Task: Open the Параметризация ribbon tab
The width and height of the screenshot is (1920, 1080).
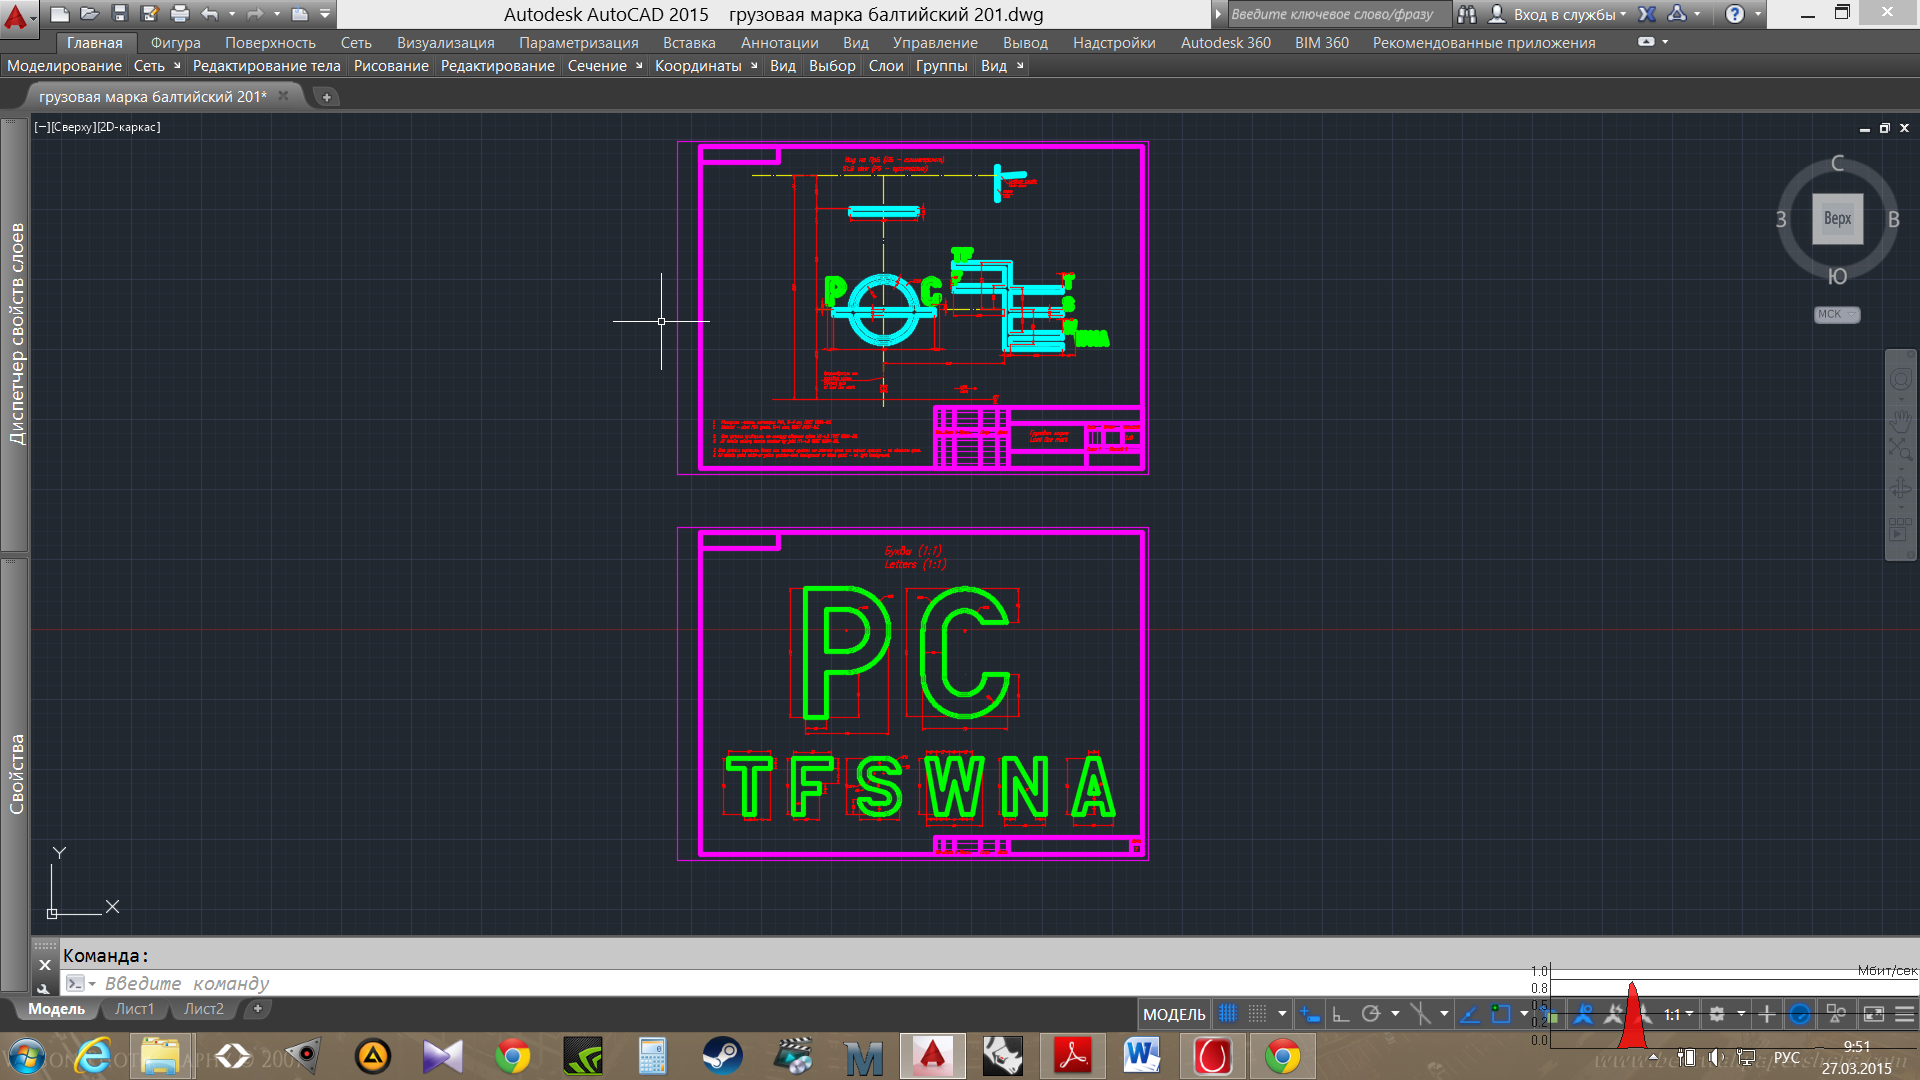Action: pyautogui.click(x=579, y=42)
